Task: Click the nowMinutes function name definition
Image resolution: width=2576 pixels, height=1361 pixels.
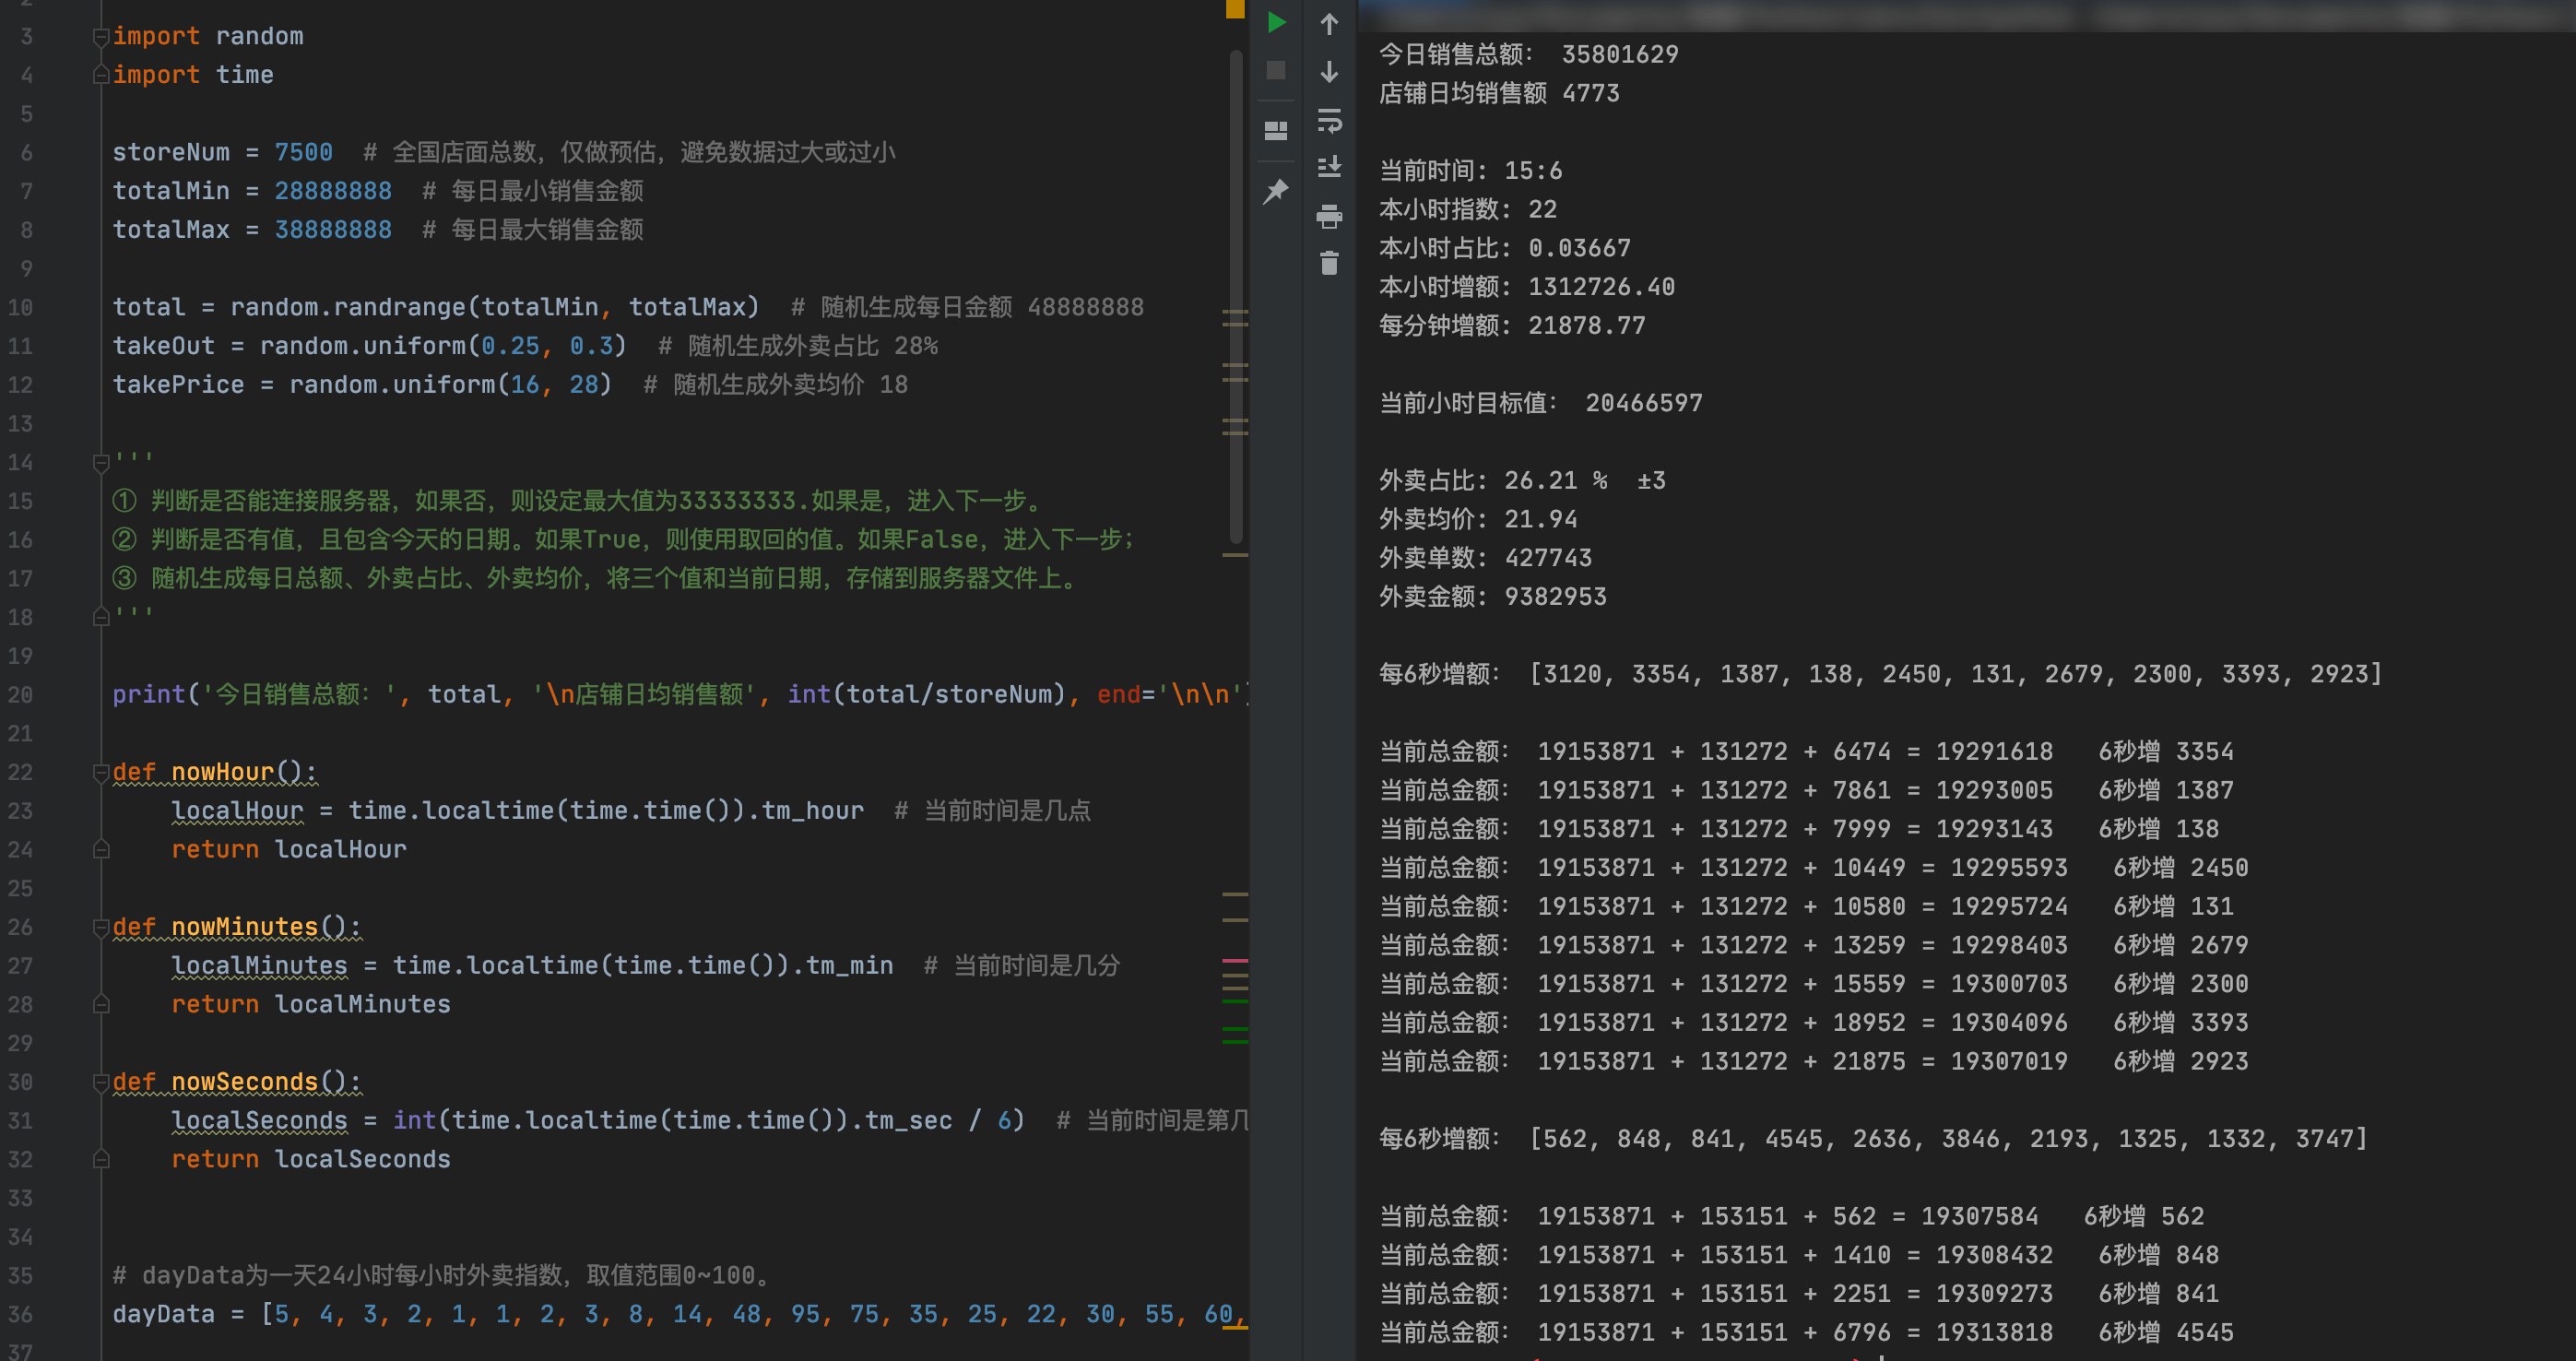Action: point(244,927)
